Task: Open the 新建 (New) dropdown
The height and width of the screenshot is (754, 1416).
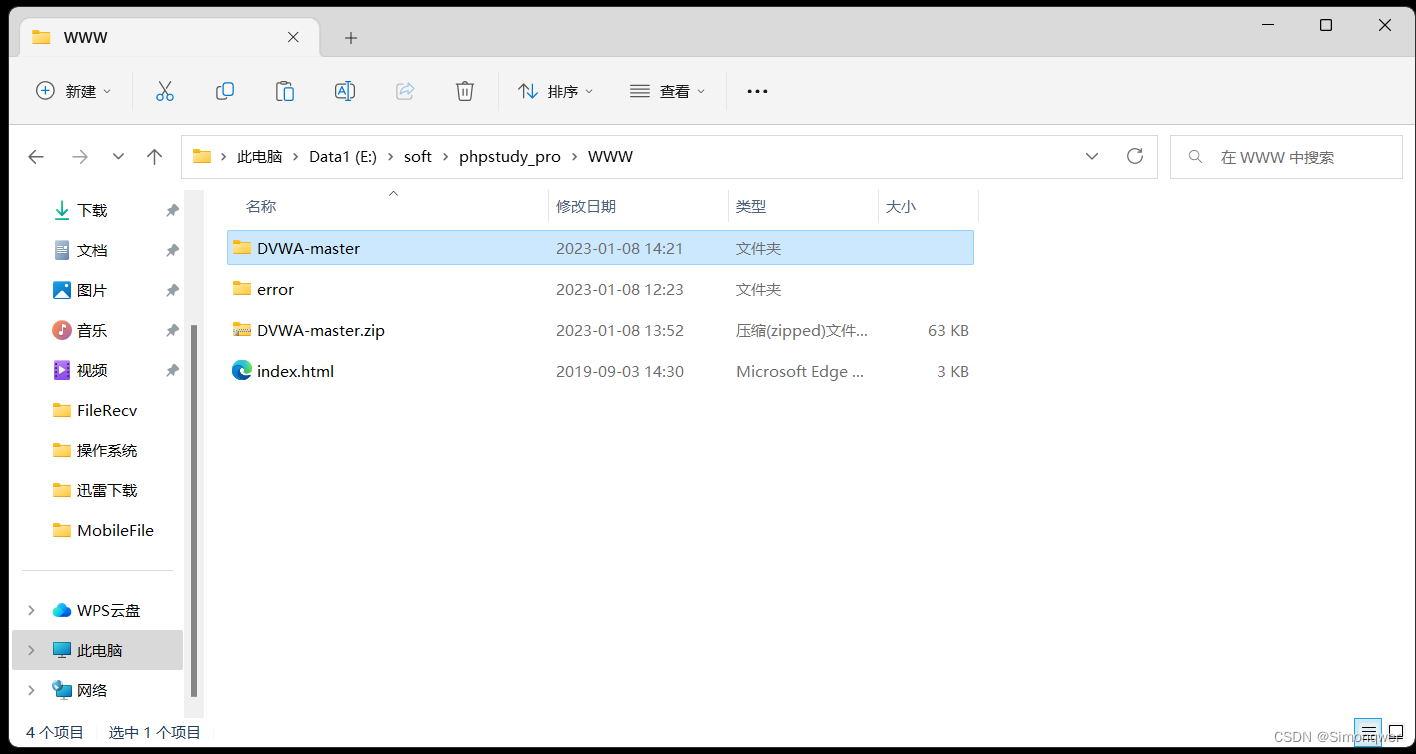Action: (x=74, y=91)
